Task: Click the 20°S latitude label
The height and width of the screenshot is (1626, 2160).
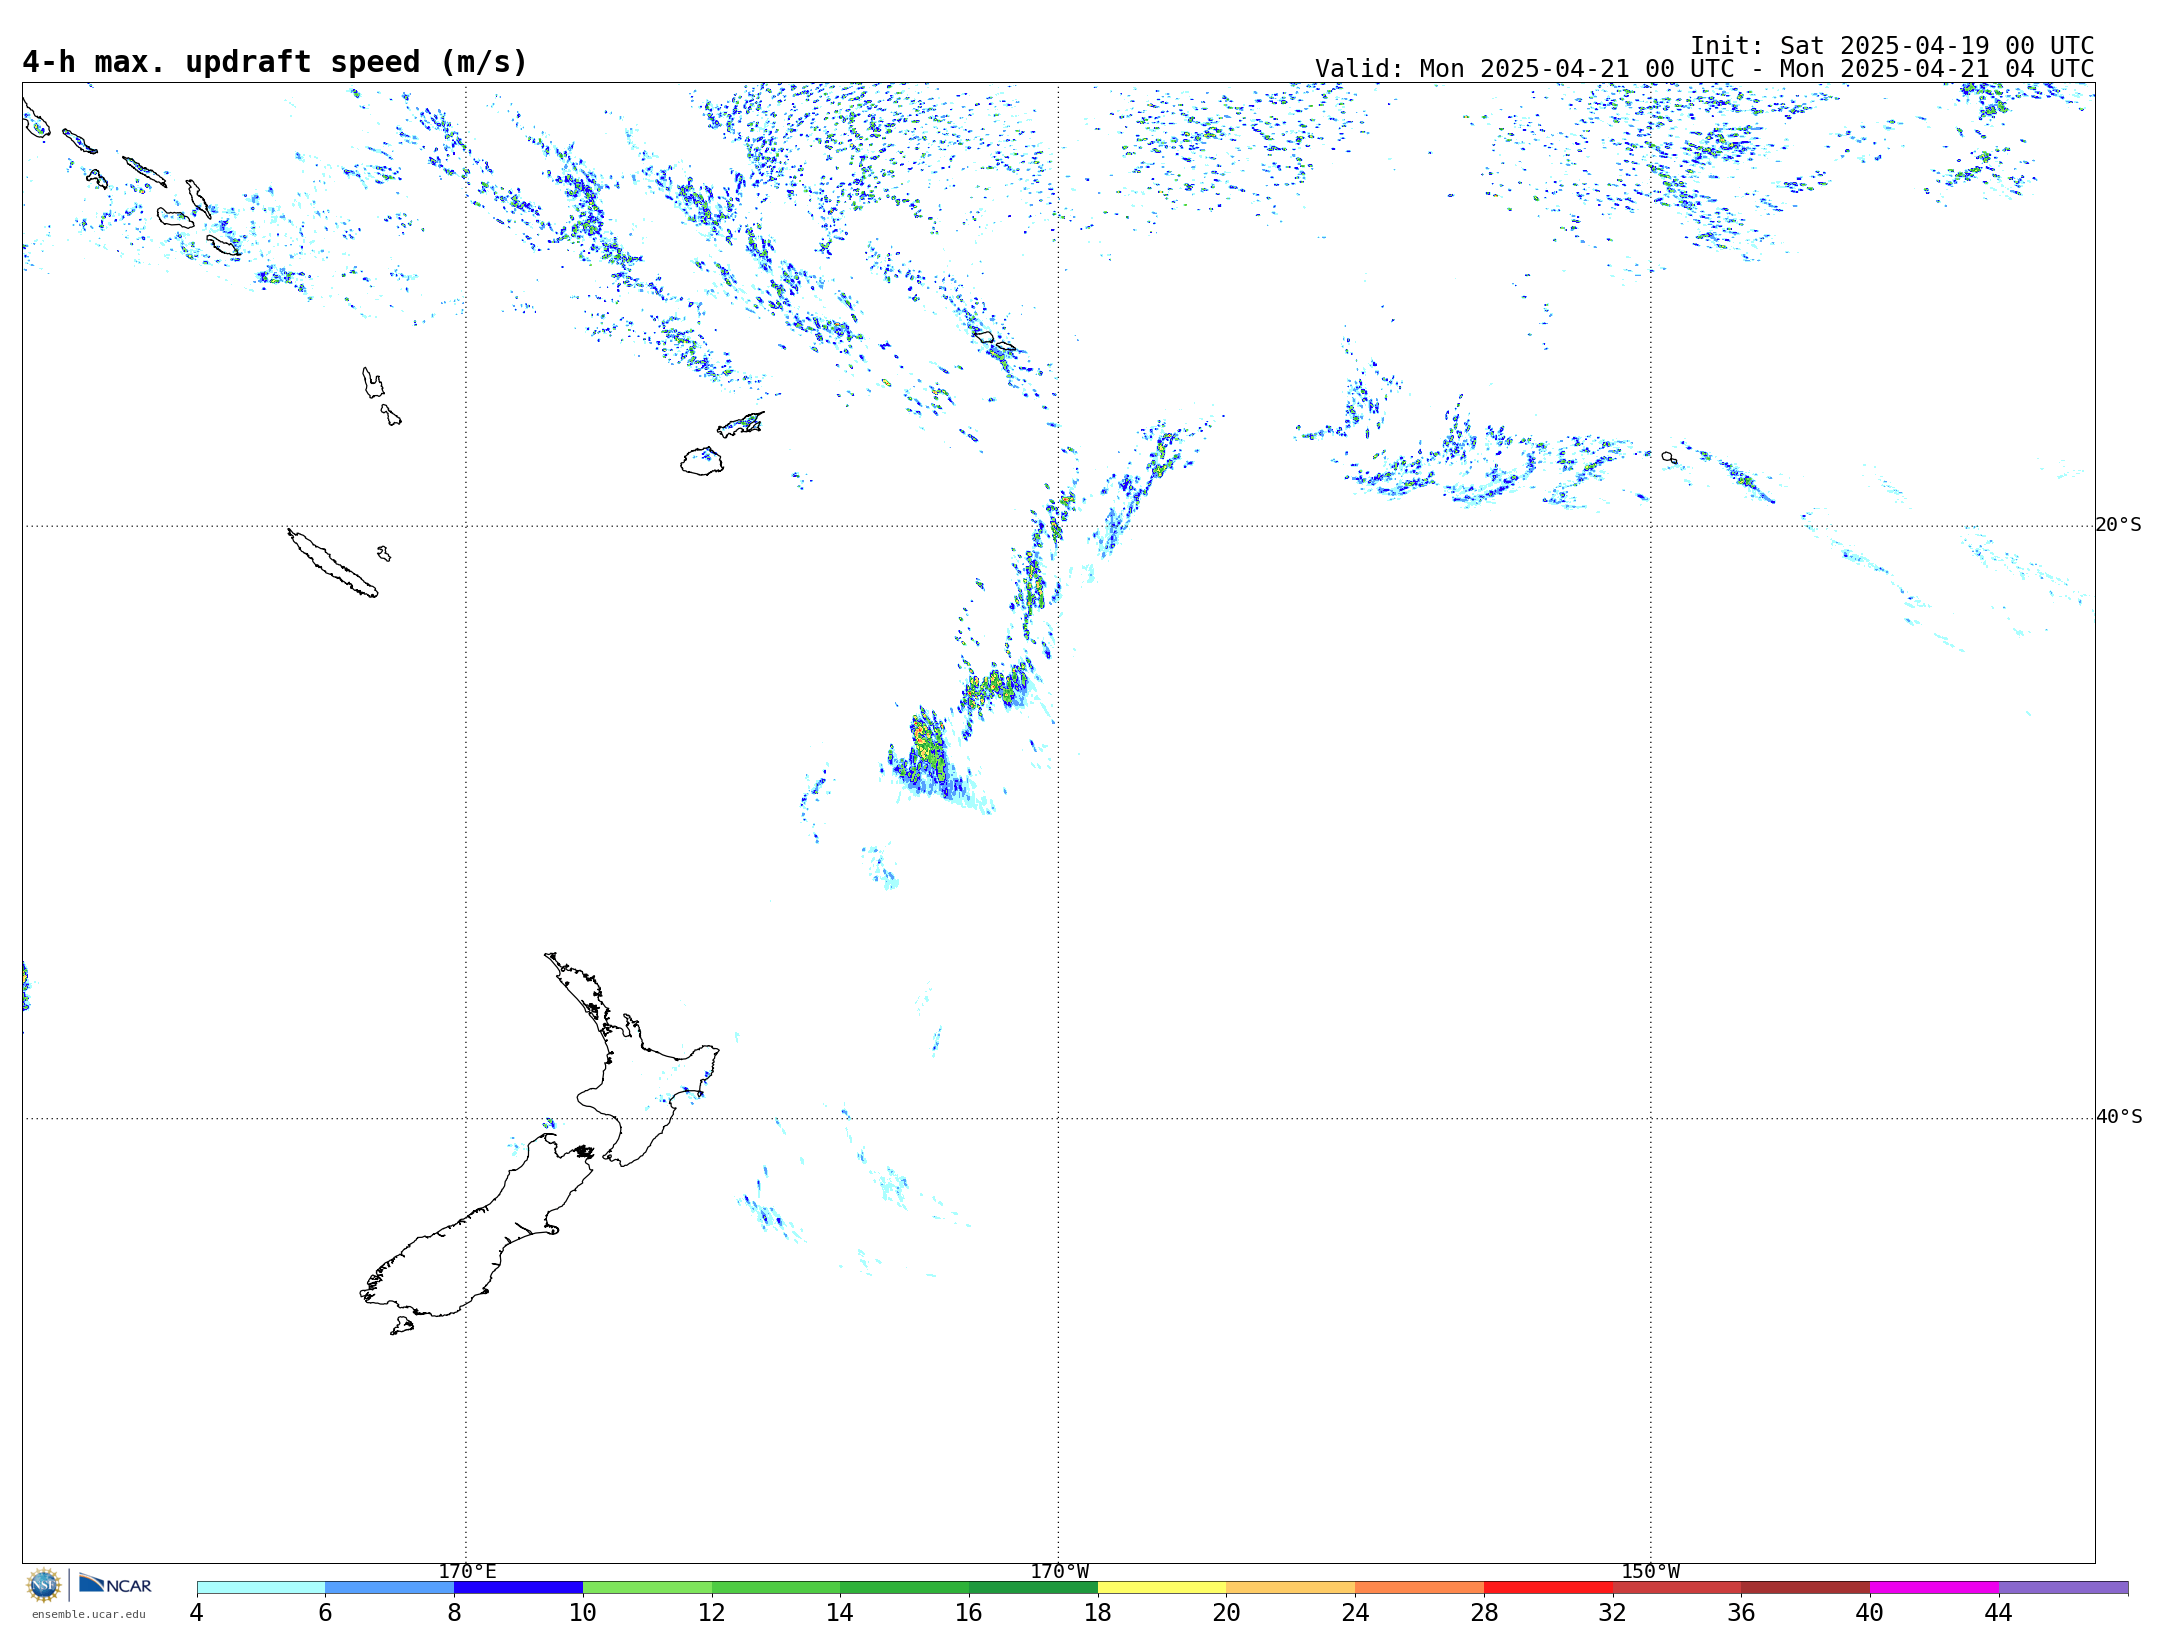Action: click(x=2118, y=525)
